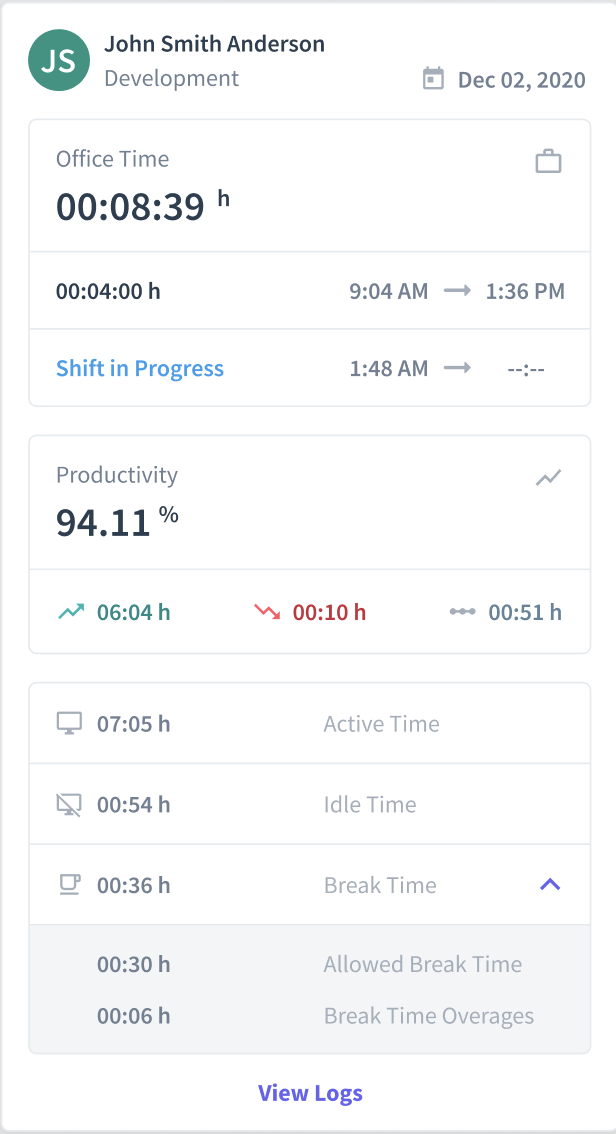Viewport: 616px width, 1134px height.
Task: Select the JS avatar circle
Action: click(x=58, y=61)
